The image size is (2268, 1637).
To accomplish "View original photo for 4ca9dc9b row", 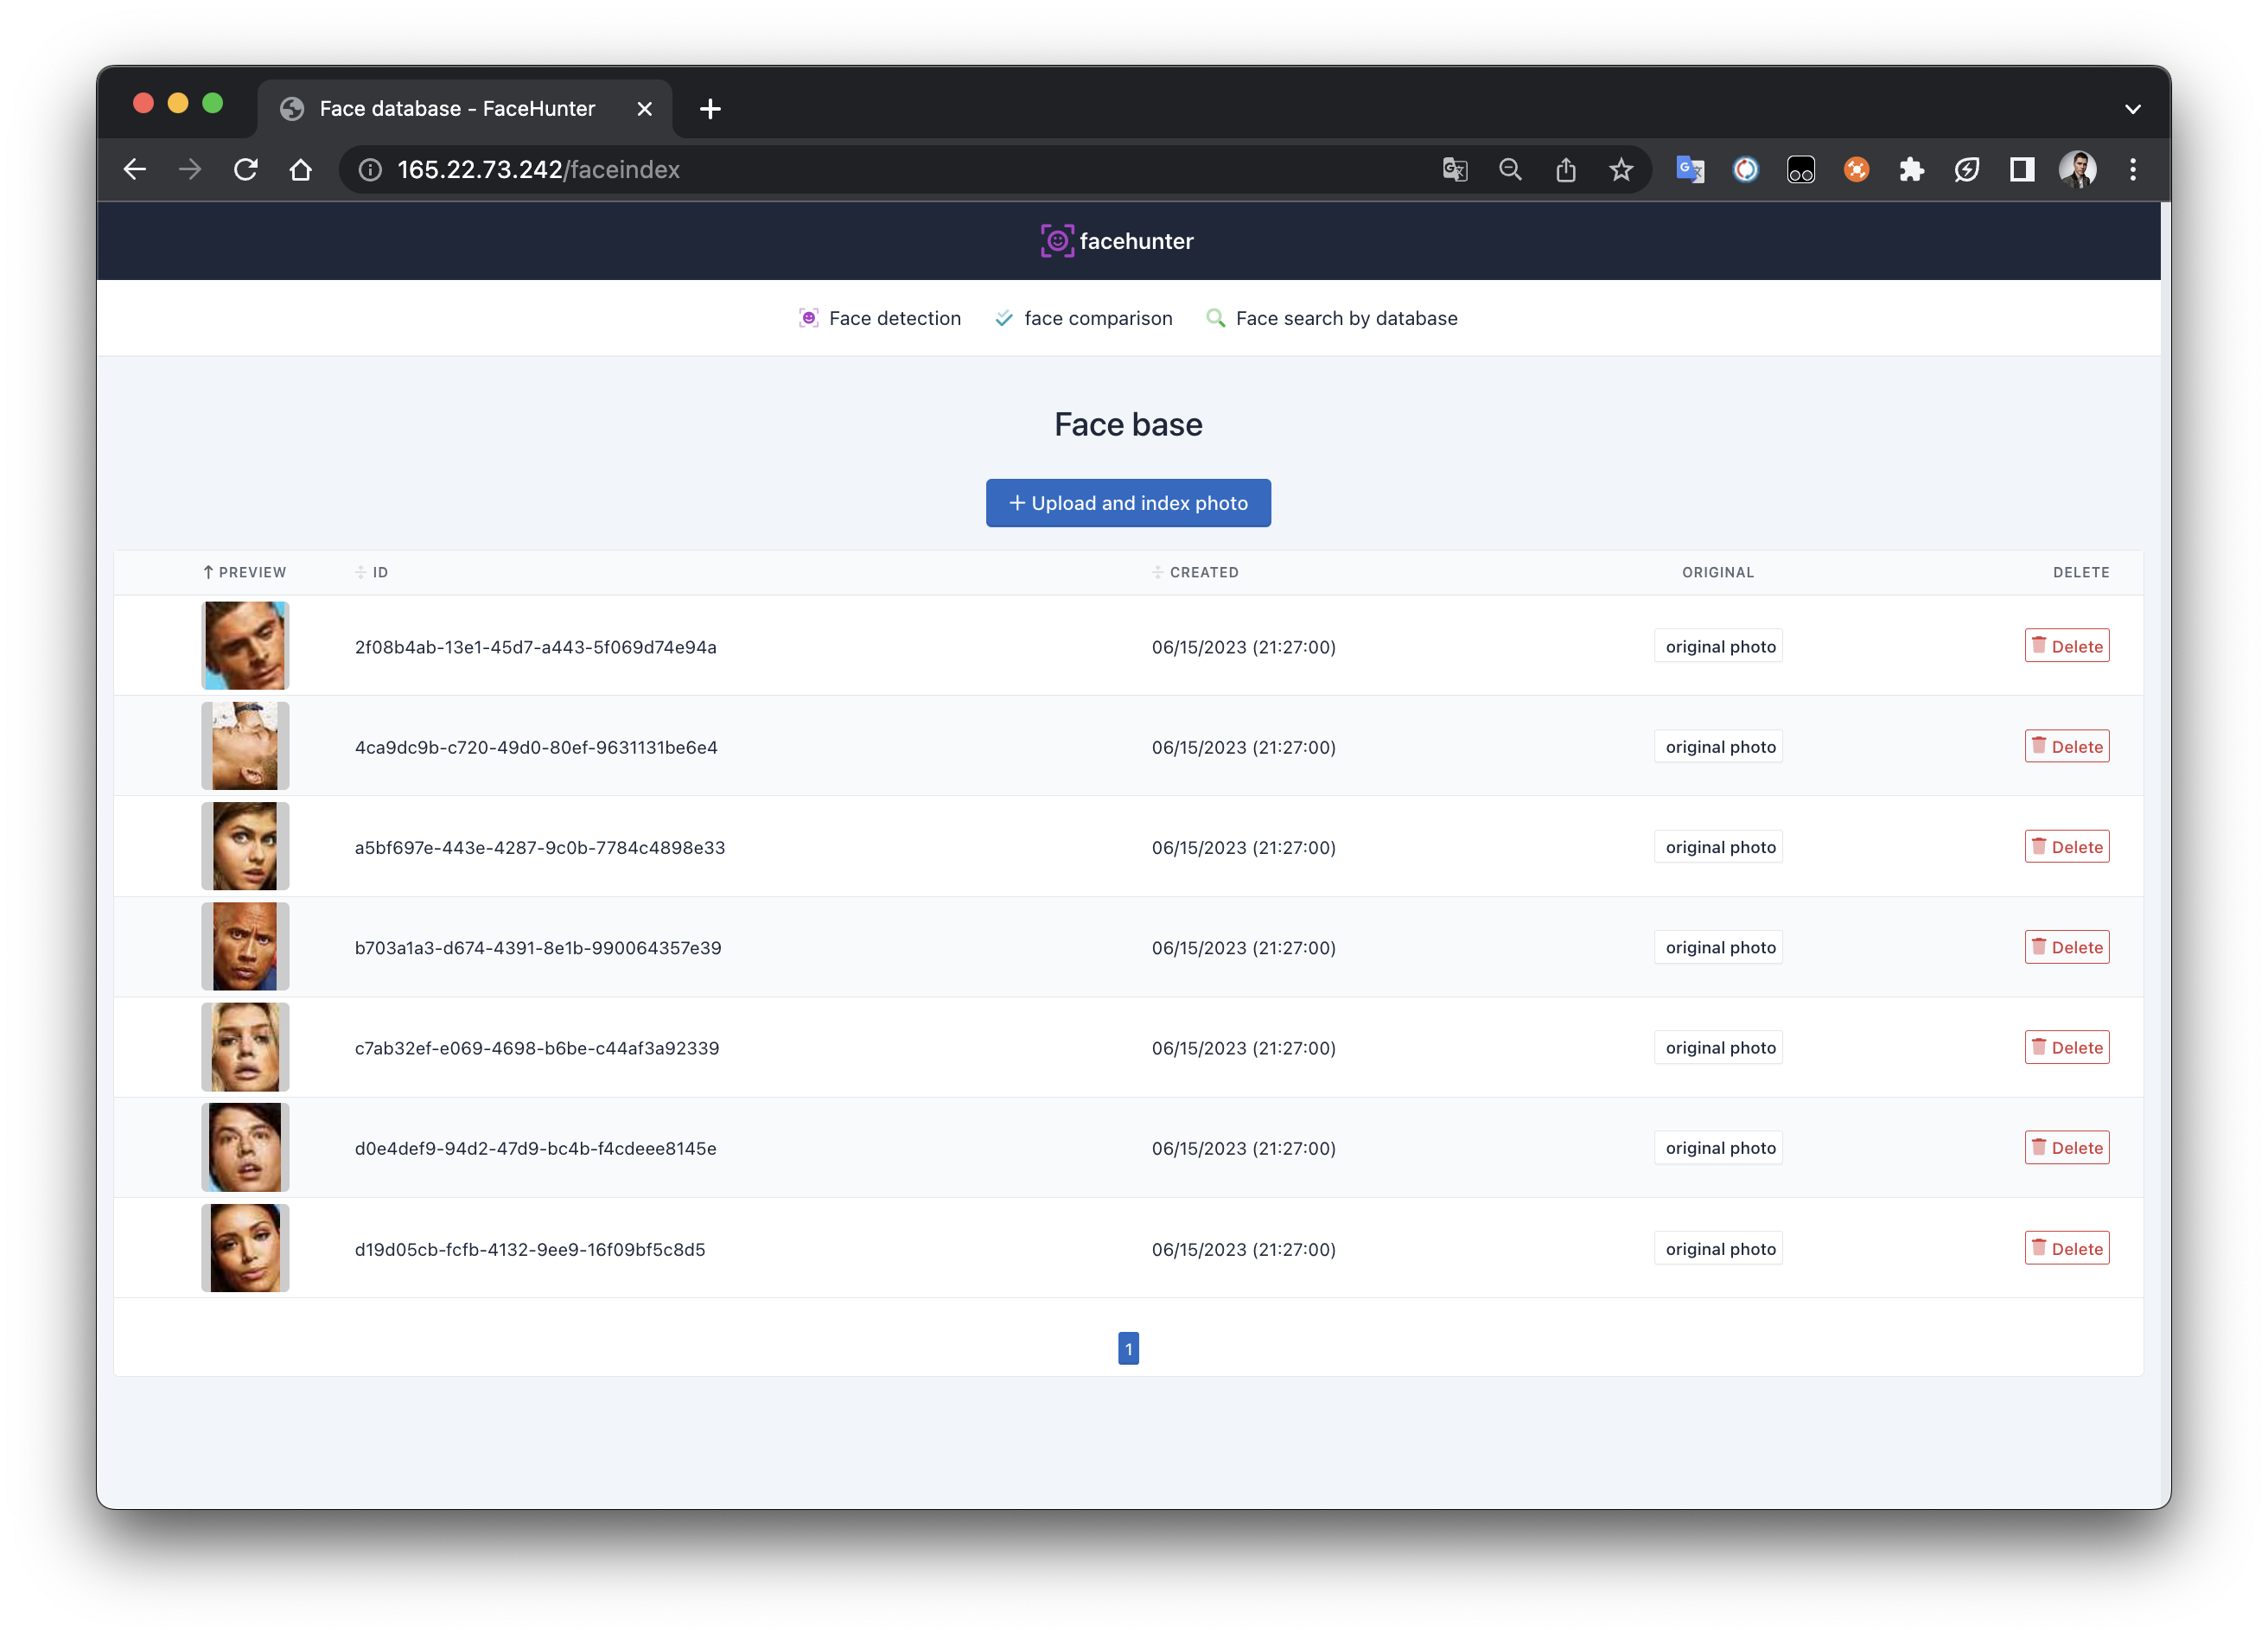I will tap(1719, 746).
